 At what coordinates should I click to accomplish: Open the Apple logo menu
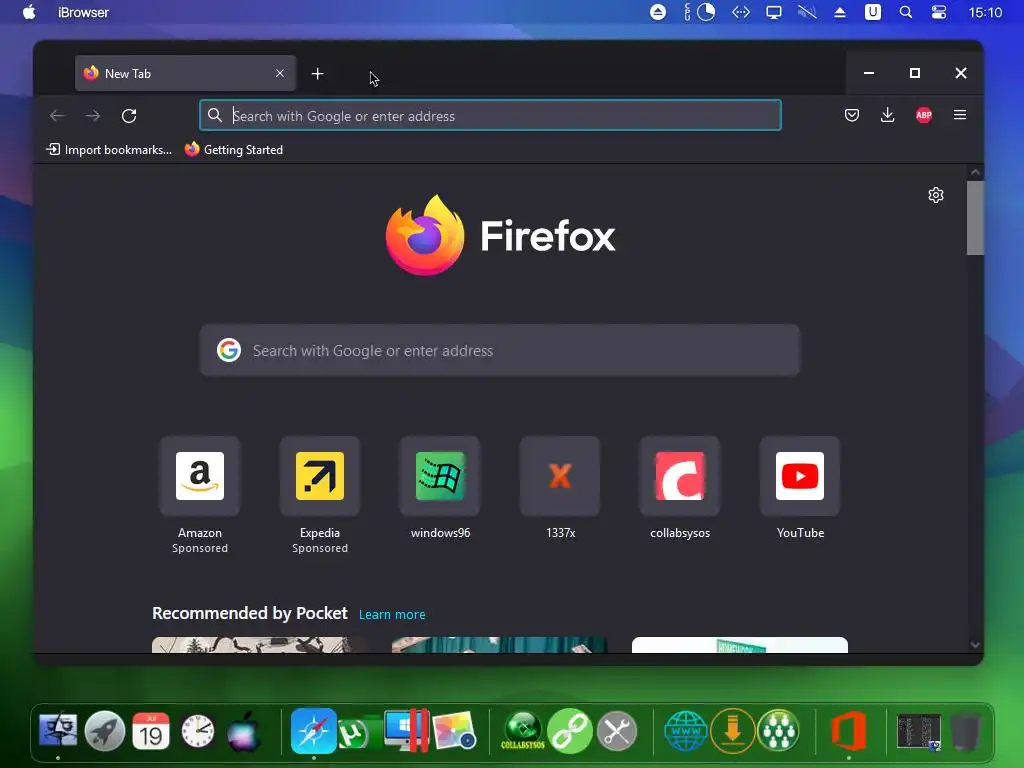[29, 12]
